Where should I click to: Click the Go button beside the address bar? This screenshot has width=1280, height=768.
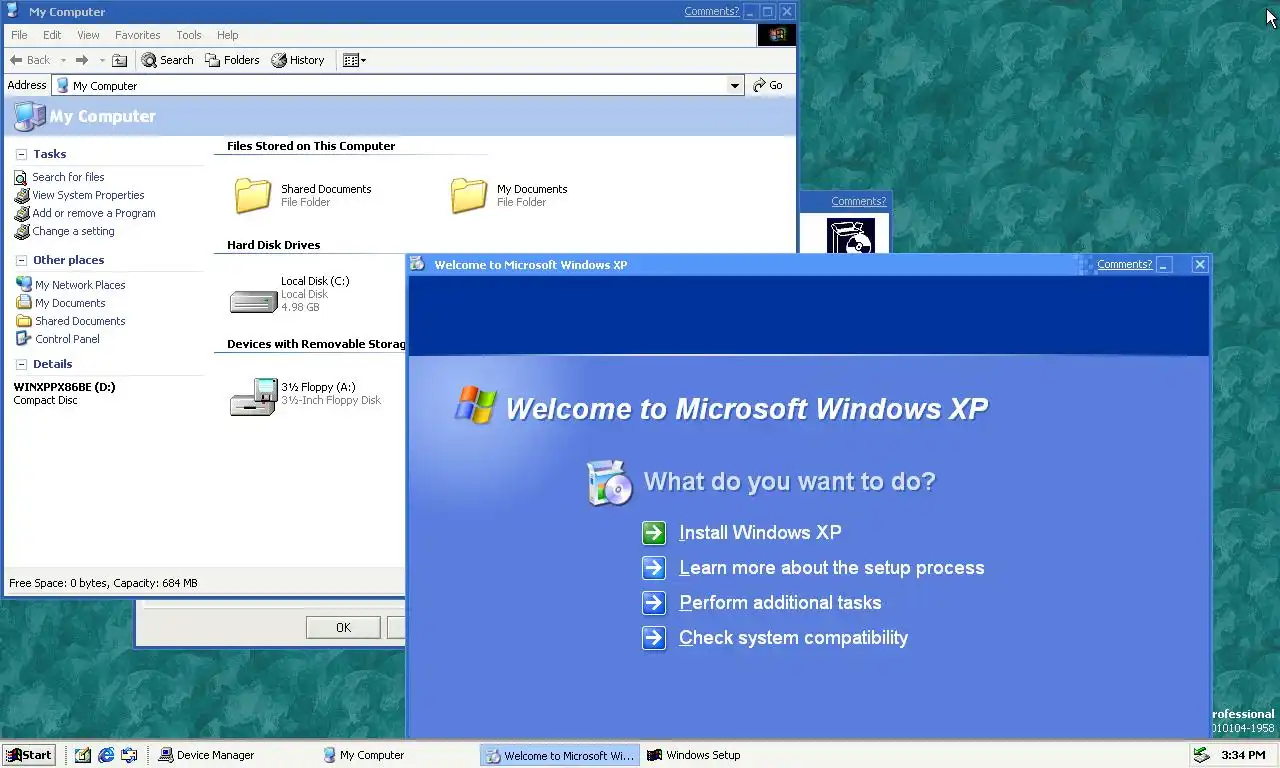[768, 85]
